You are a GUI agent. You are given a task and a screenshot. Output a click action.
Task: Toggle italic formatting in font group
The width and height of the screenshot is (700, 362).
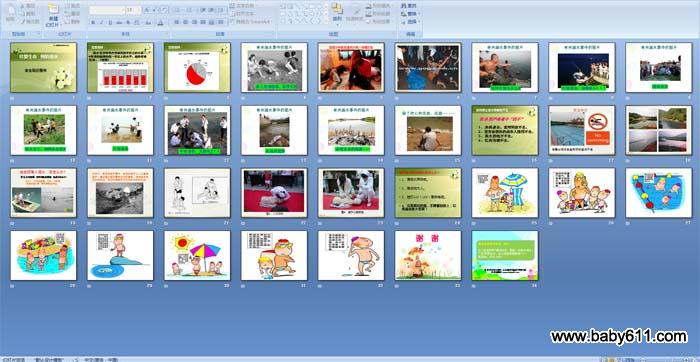point(101,22)
